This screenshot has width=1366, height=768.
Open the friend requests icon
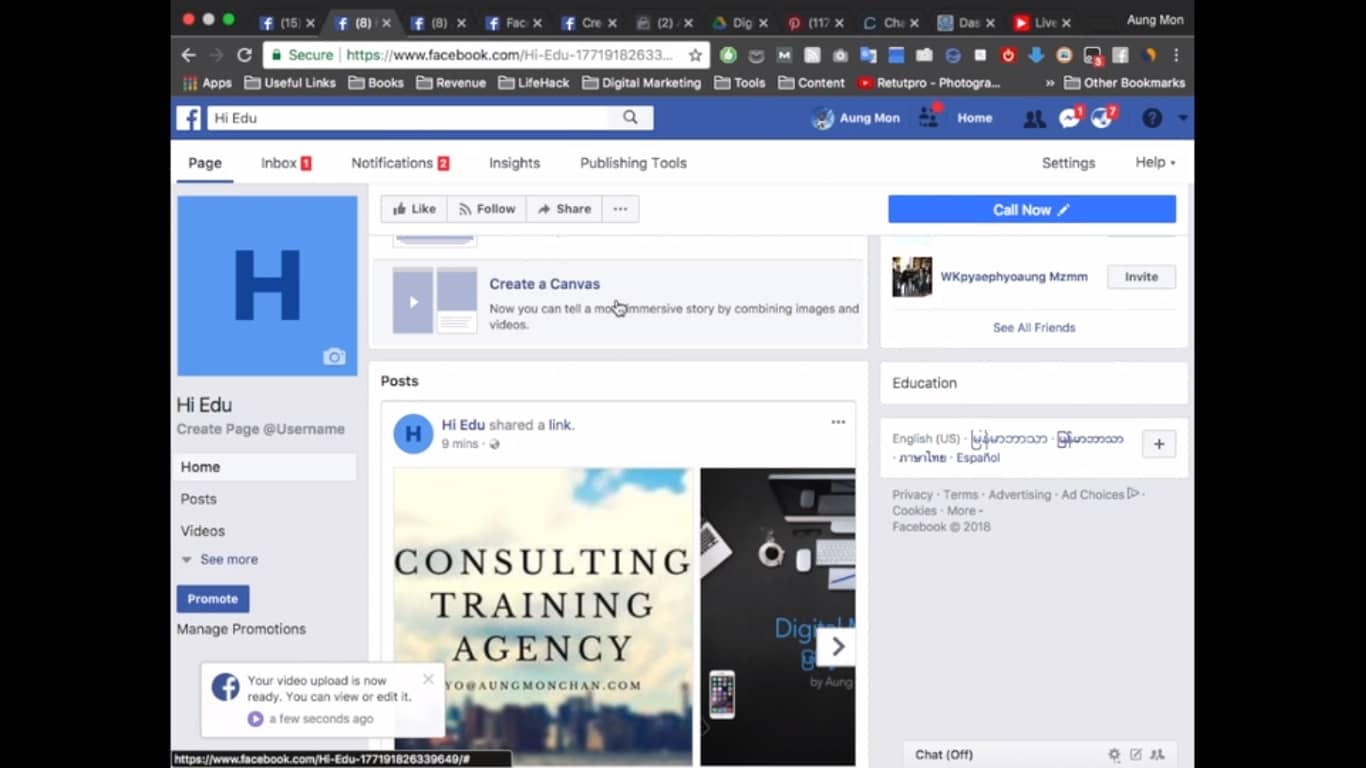(1034, 118)
